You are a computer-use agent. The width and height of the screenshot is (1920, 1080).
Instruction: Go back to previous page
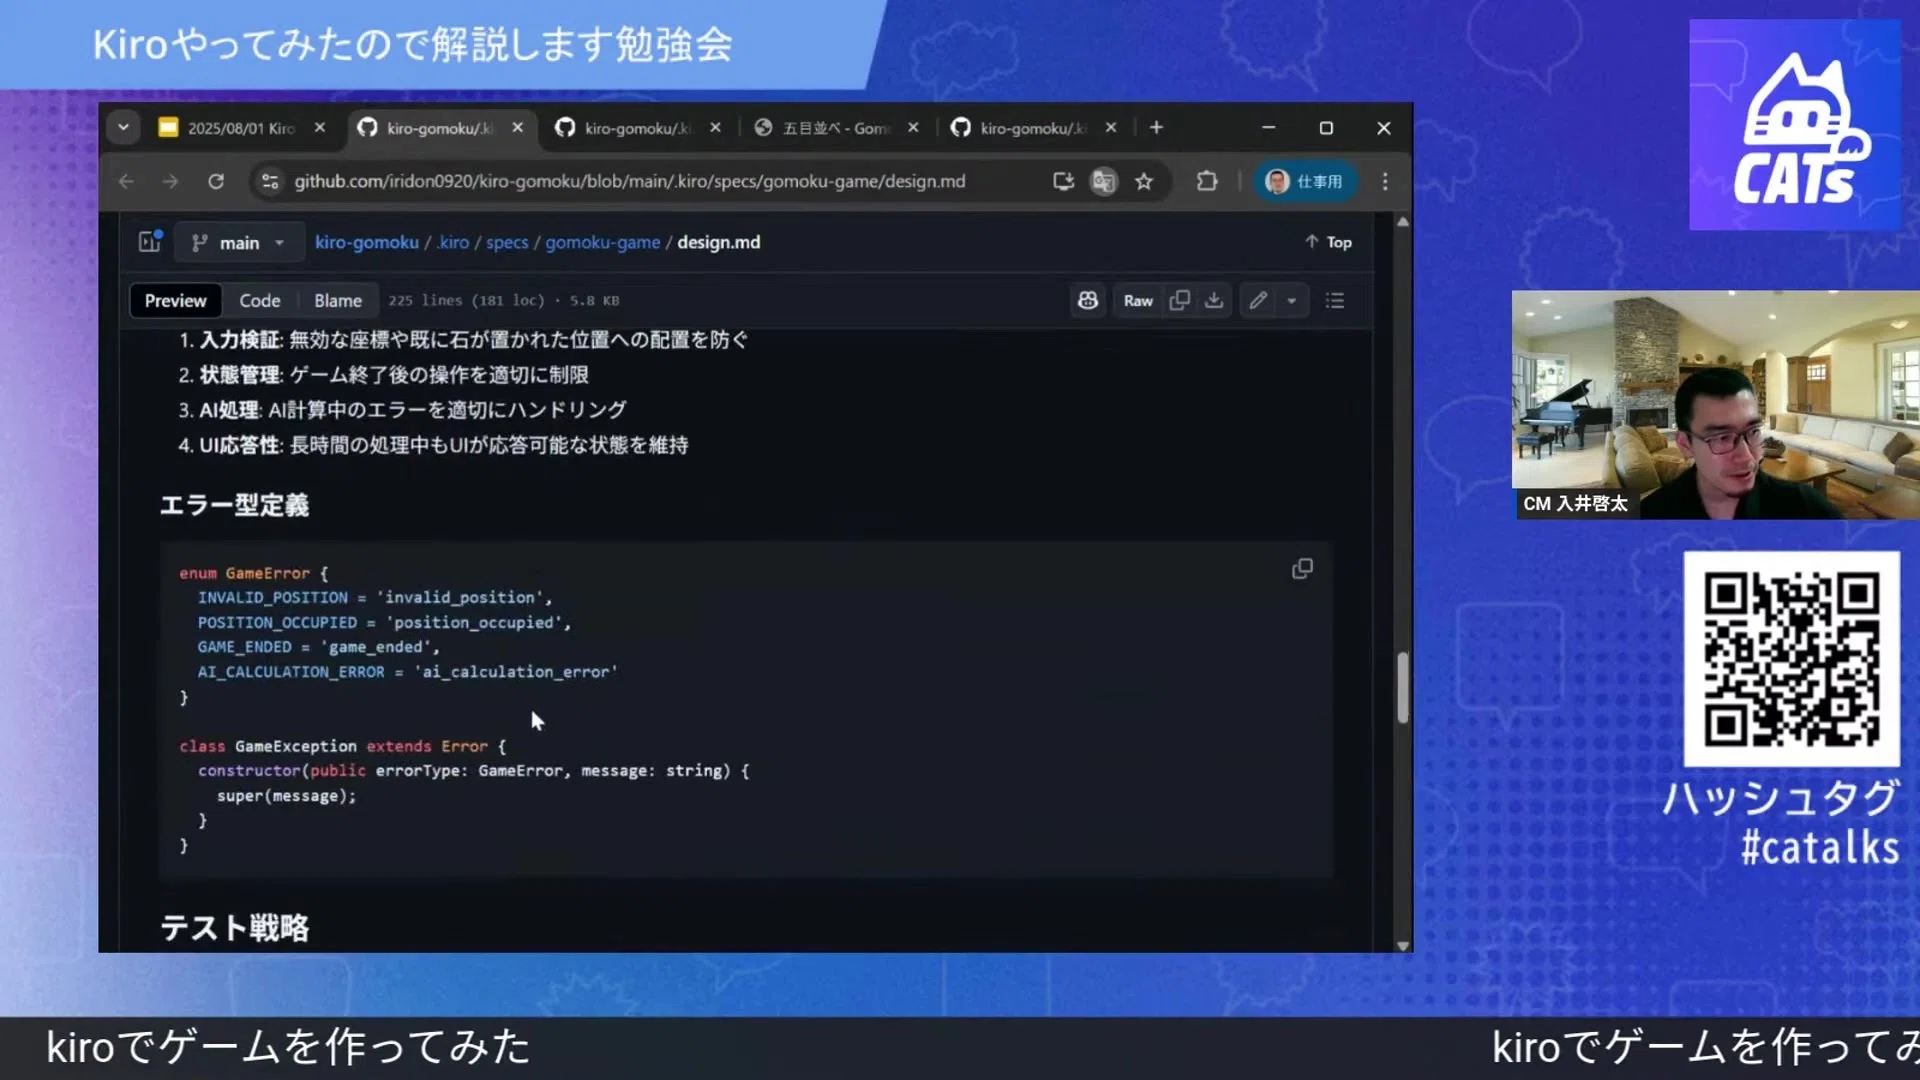126,181
